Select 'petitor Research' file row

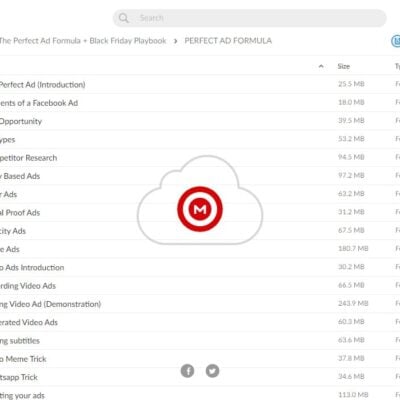pyautogui.click(x=200, y=158)
